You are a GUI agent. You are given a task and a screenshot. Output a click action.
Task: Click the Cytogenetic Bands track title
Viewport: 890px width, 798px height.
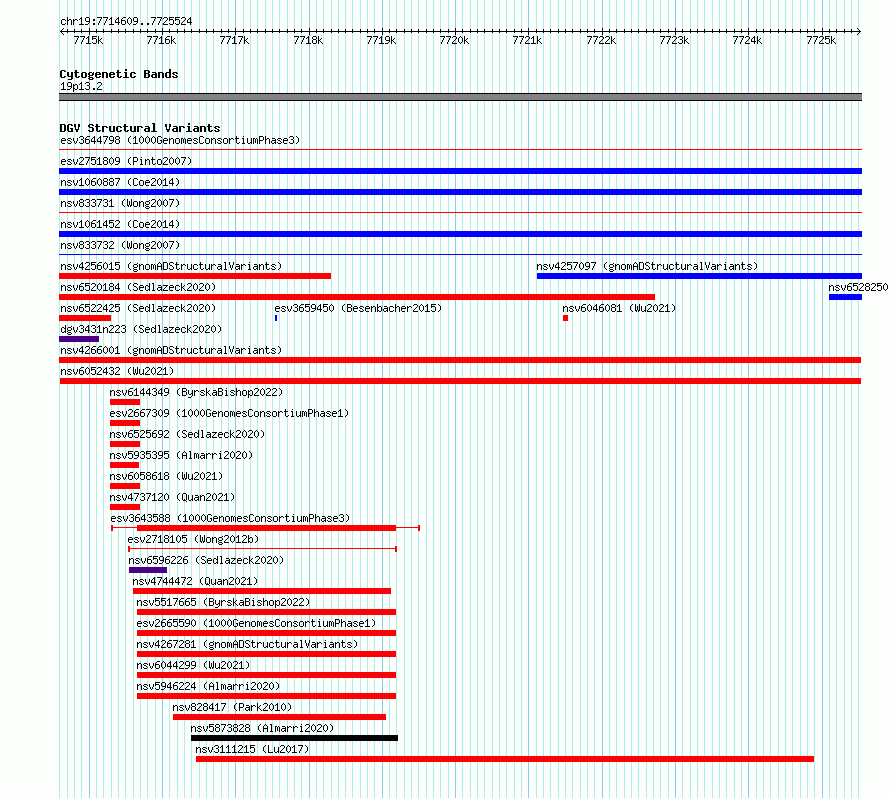pyautogui.click(x=119, y=74)
